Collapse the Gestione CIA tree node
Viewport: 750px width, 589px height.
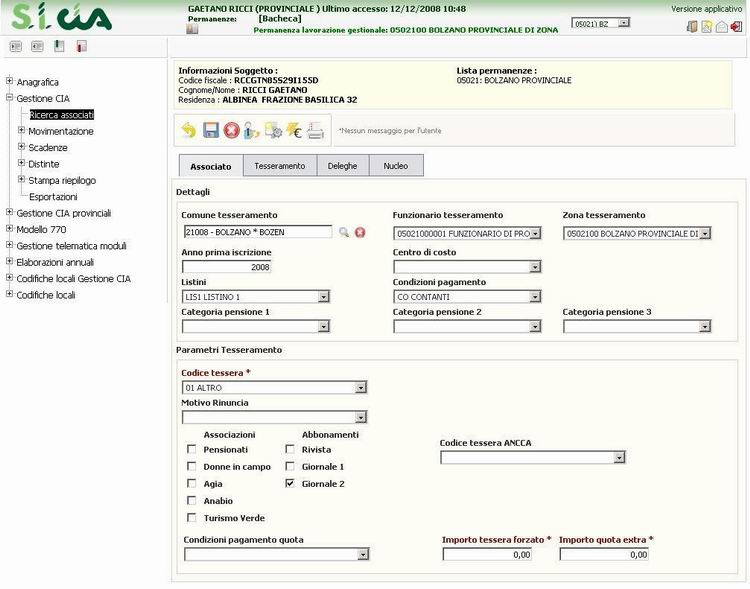9,97
